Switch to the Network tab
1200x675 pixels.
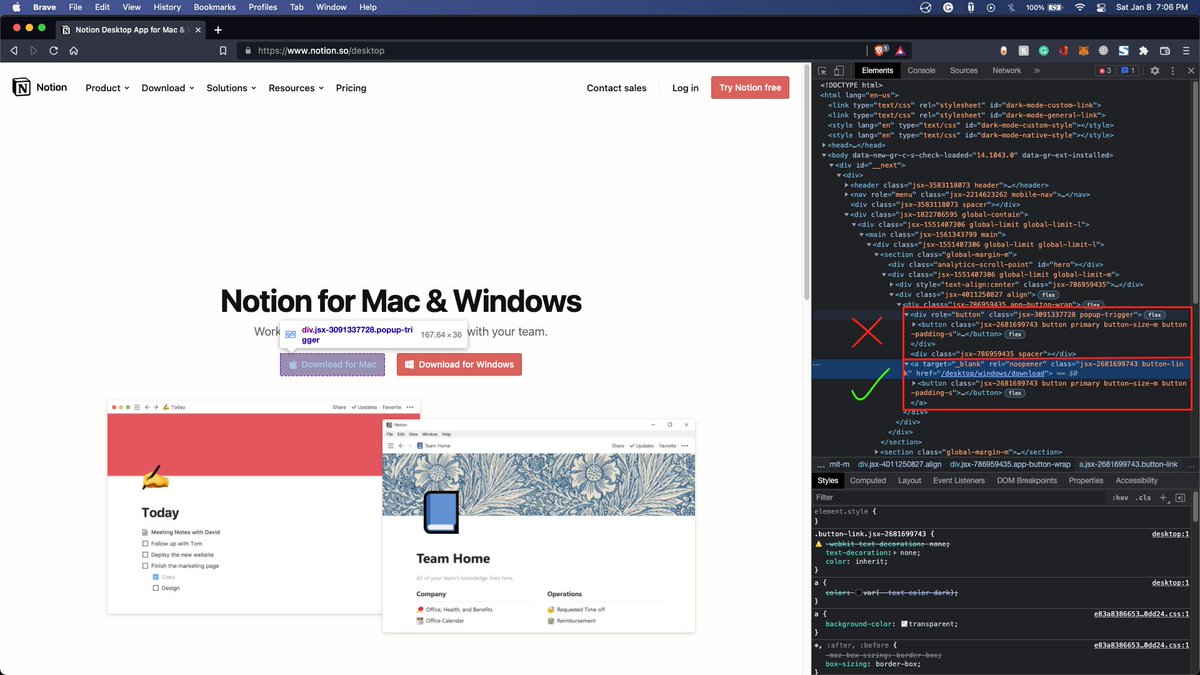1007,71
